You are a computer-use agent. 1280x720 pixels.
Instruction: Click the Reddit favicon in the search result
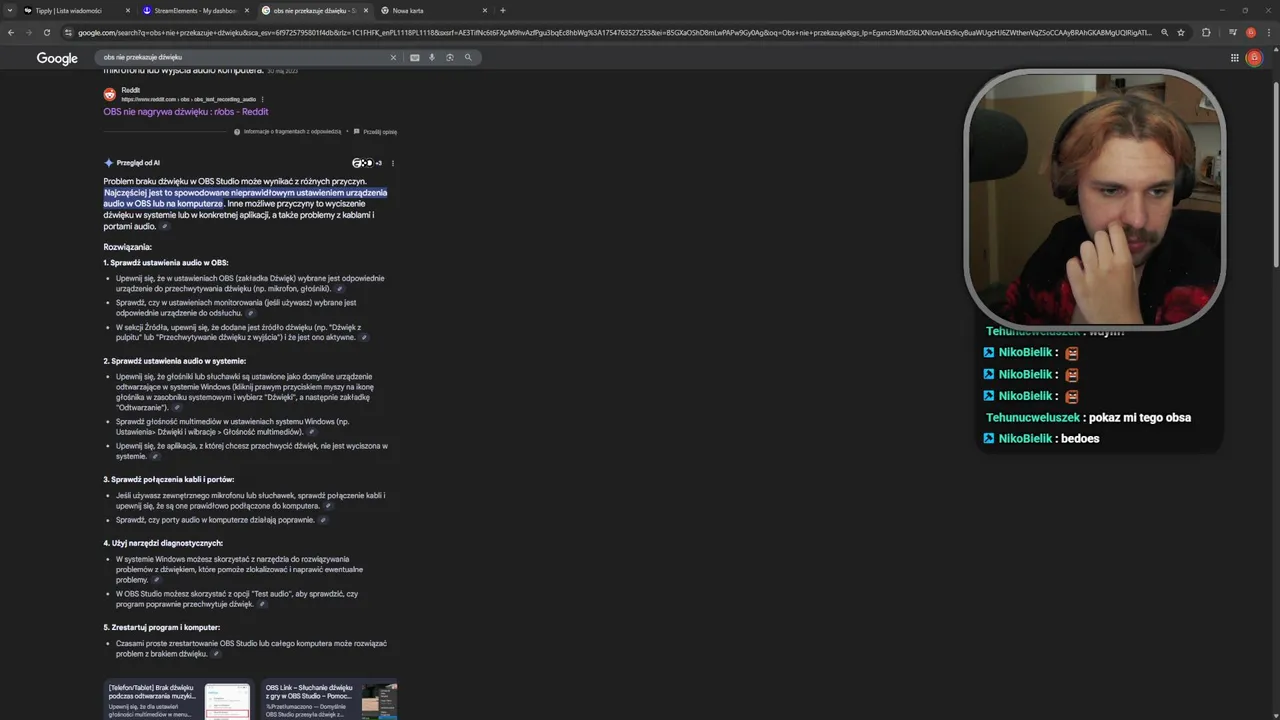110,95
